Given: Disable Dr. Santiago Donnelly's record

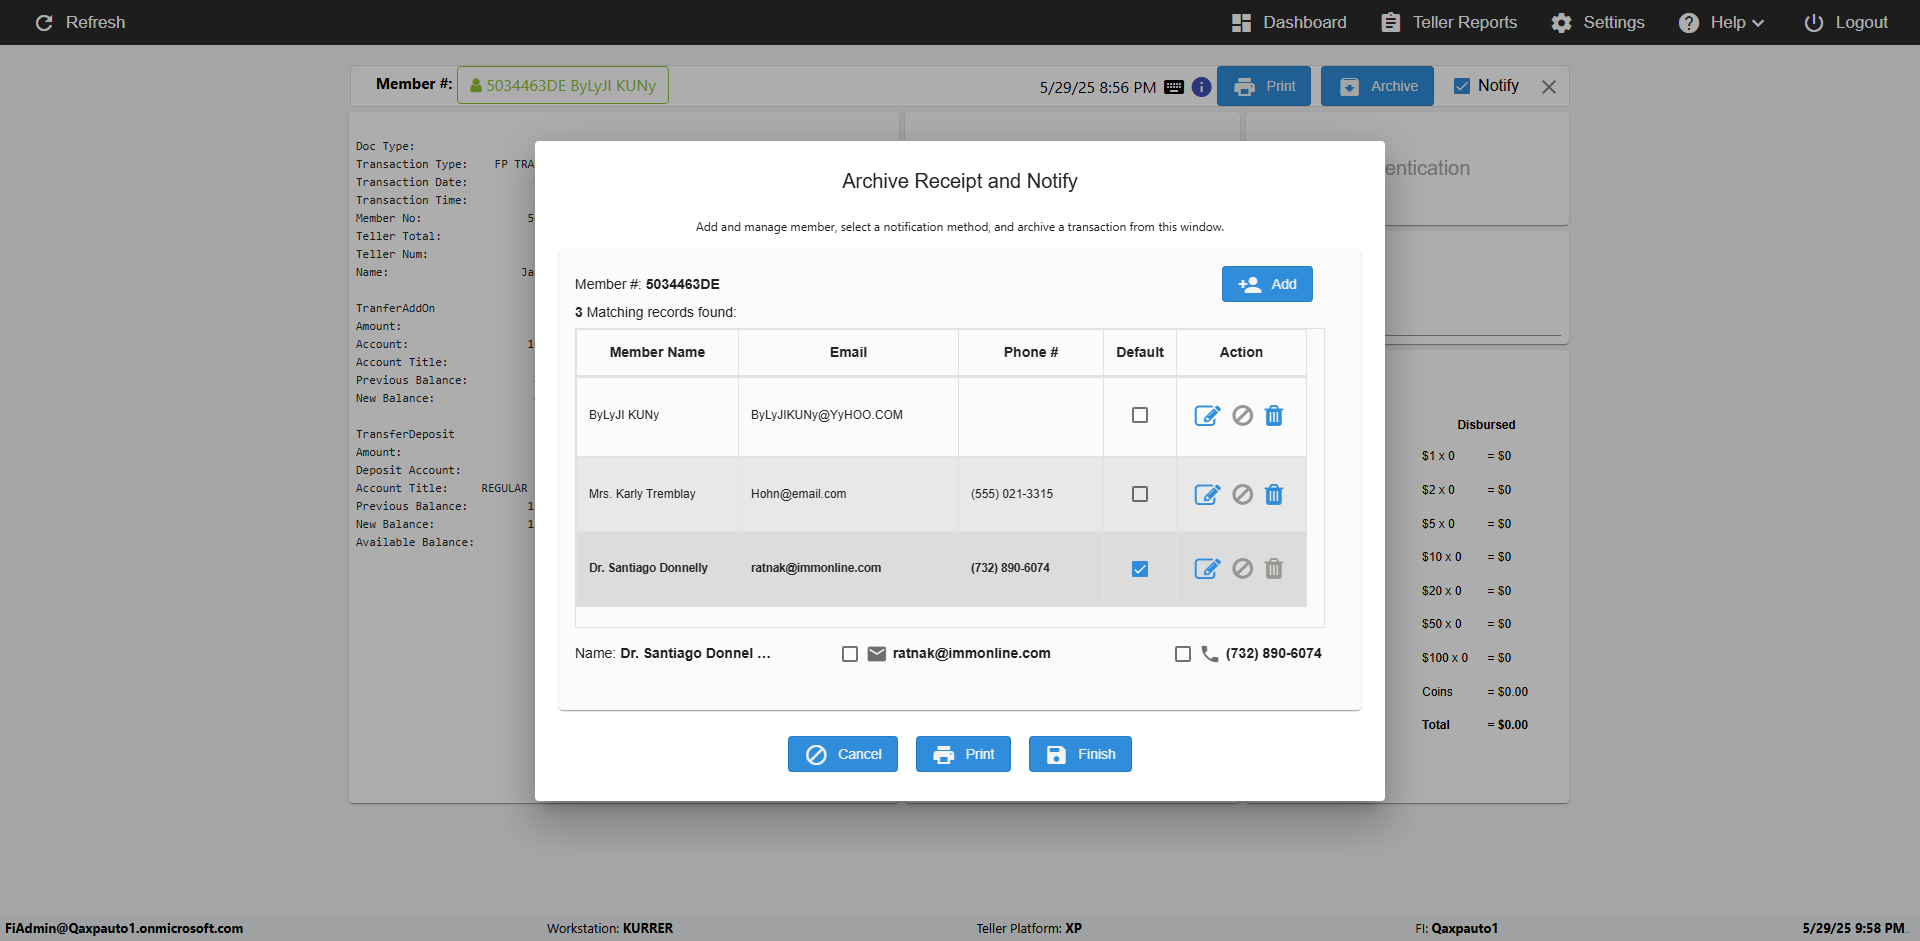Looking at the screenshot, I should click(x=1242, y=568).
